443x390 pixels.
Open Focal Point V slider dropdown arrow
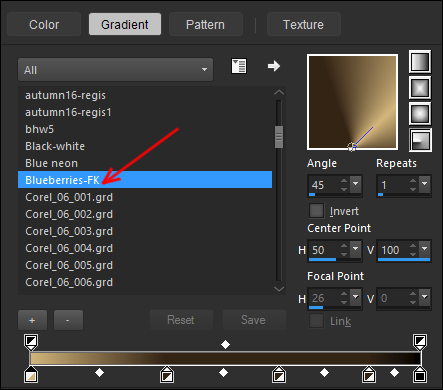(x=425, y=297)
